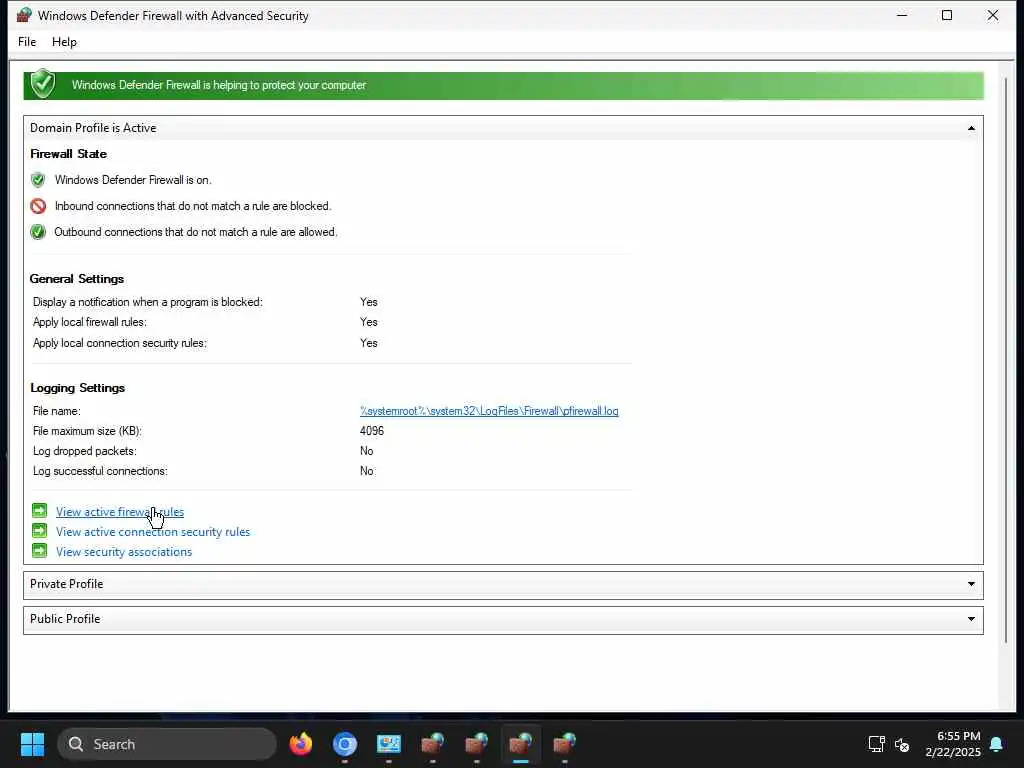The height and width of the screenshot is (768, 1024).
Task: Open the pfirewall.log file path link
Action: coord(488,411)
